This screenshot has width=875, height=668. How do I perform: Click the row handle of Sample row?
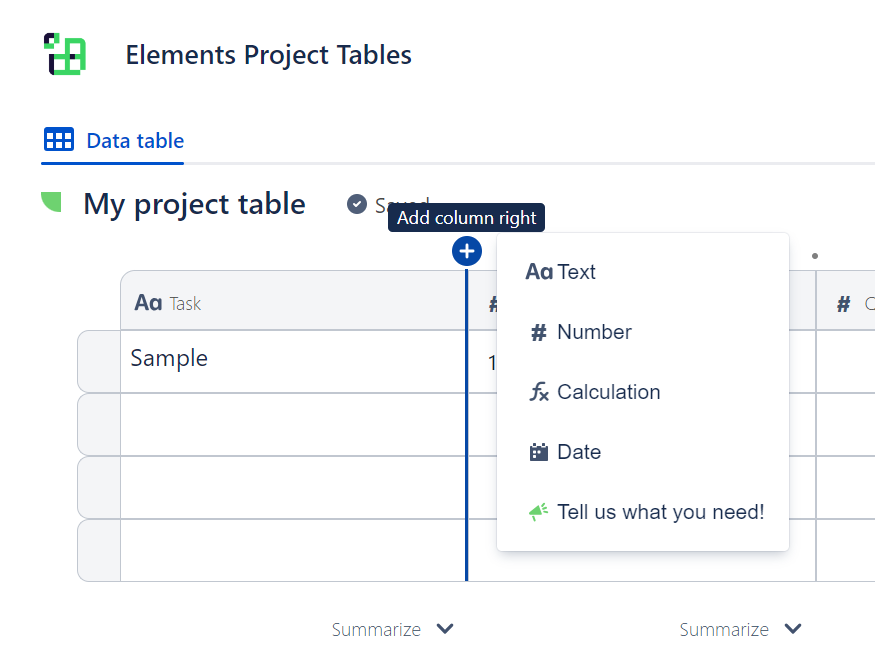(99, 361)
